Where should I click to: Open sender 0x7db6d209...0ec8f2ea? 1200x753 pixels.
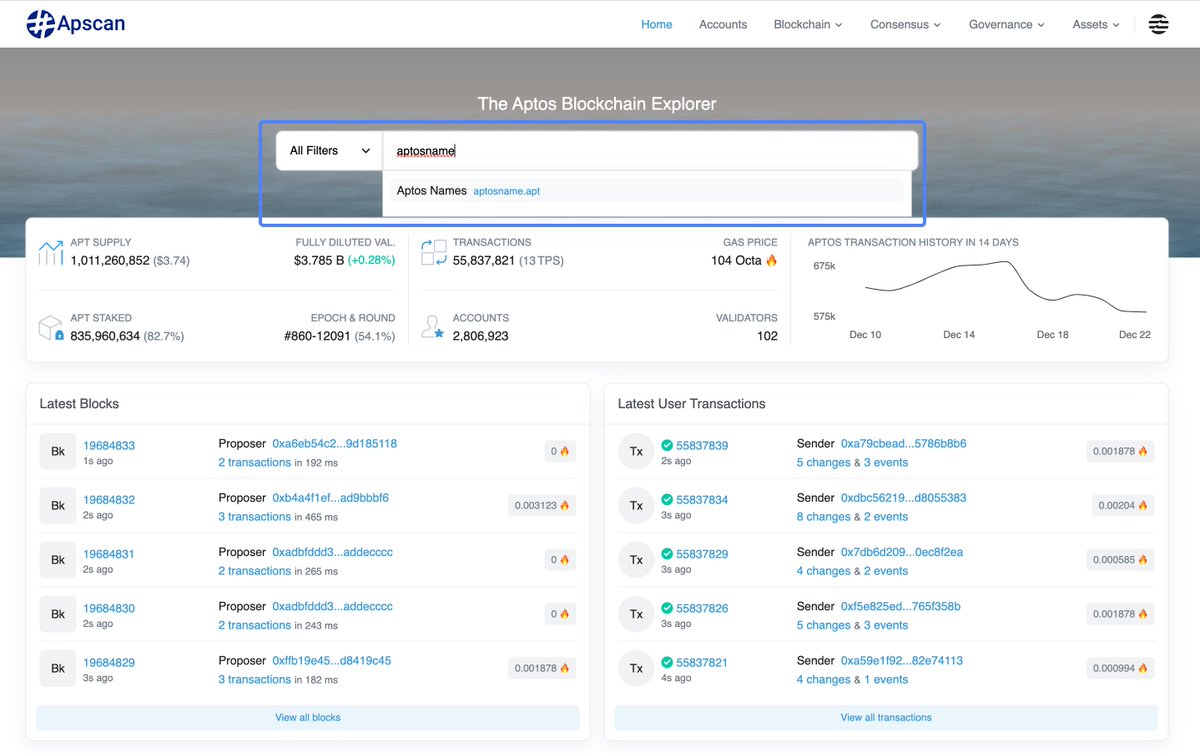point(902,551)
